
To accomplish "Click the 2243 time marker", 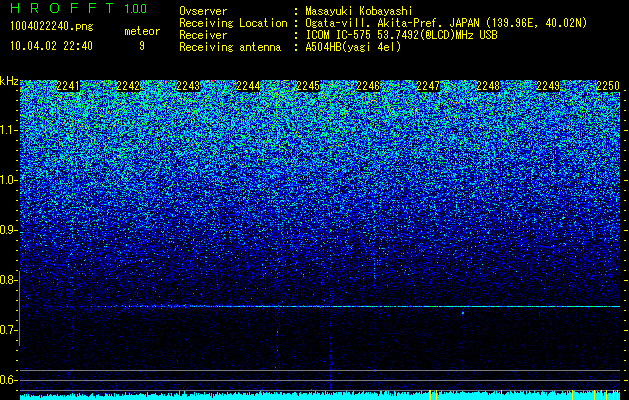I will 188,86.
